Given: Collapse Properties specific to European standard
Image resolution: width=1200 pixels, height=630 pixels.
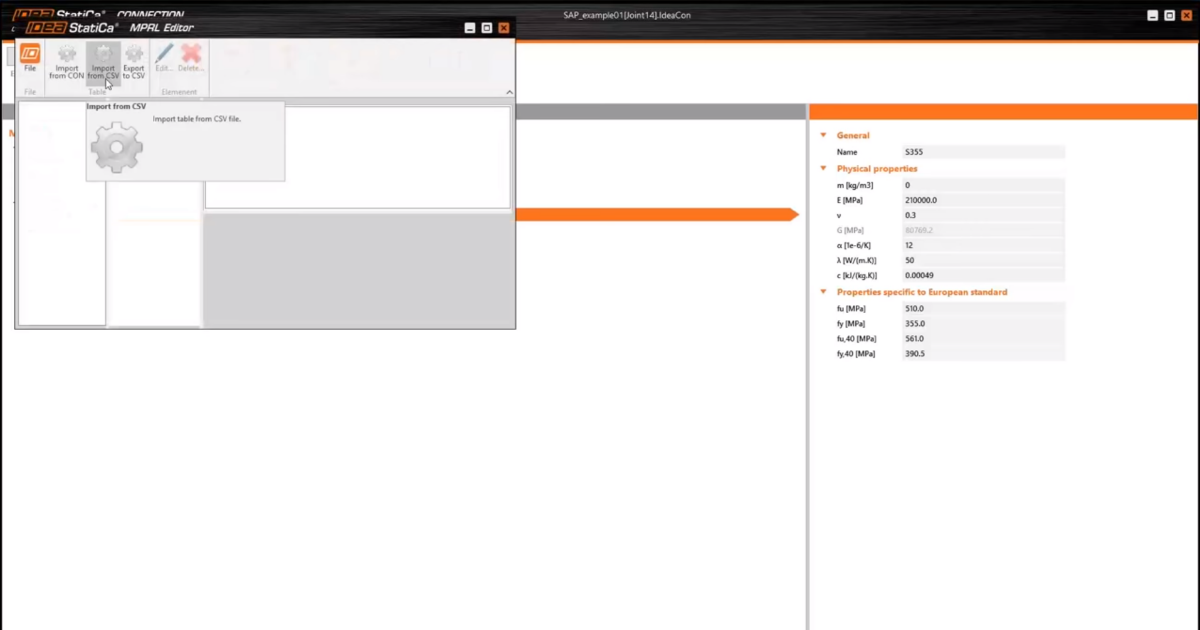Looking at the screenshot, I should tap(824, 292).
